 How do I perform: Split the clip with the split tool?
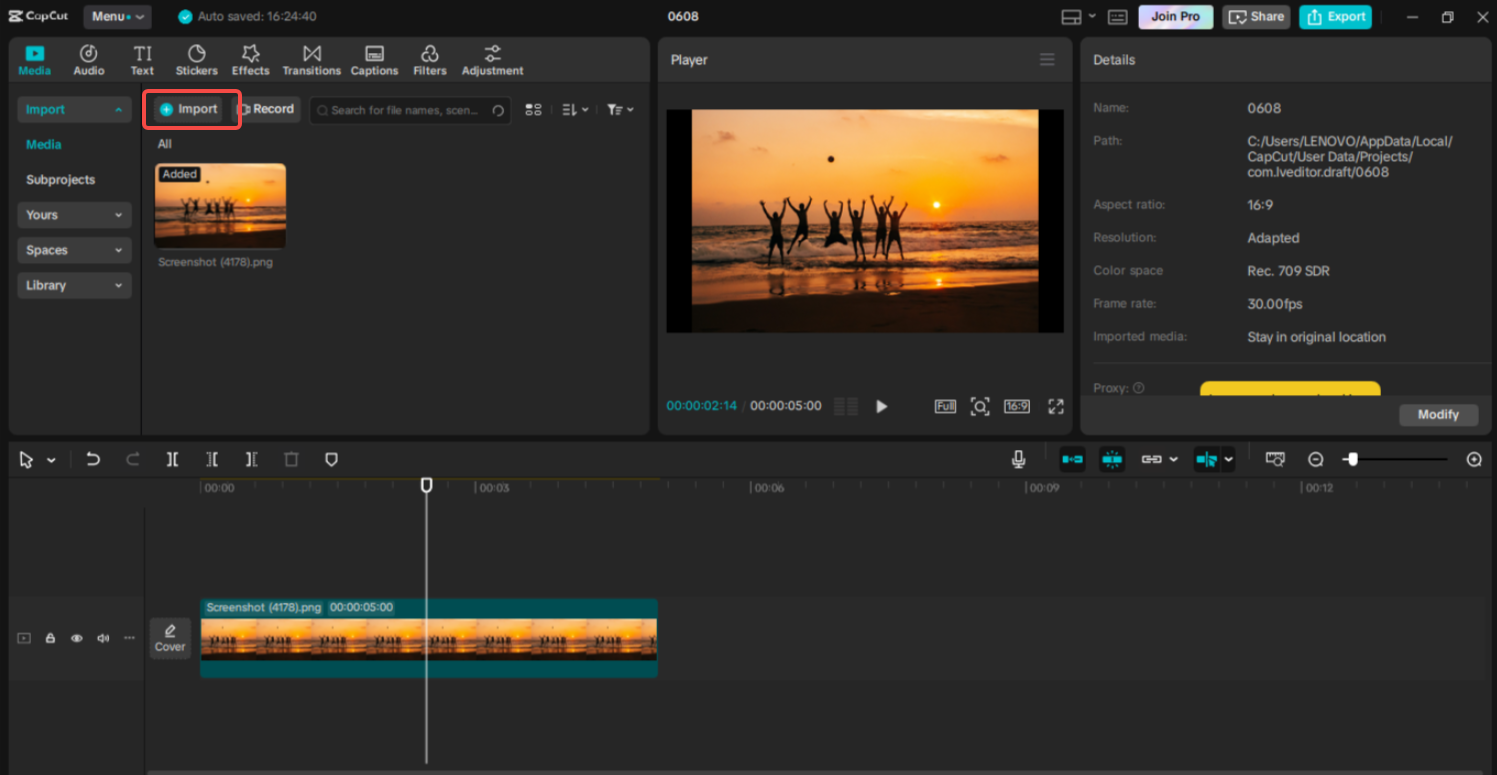coord(172,459)
